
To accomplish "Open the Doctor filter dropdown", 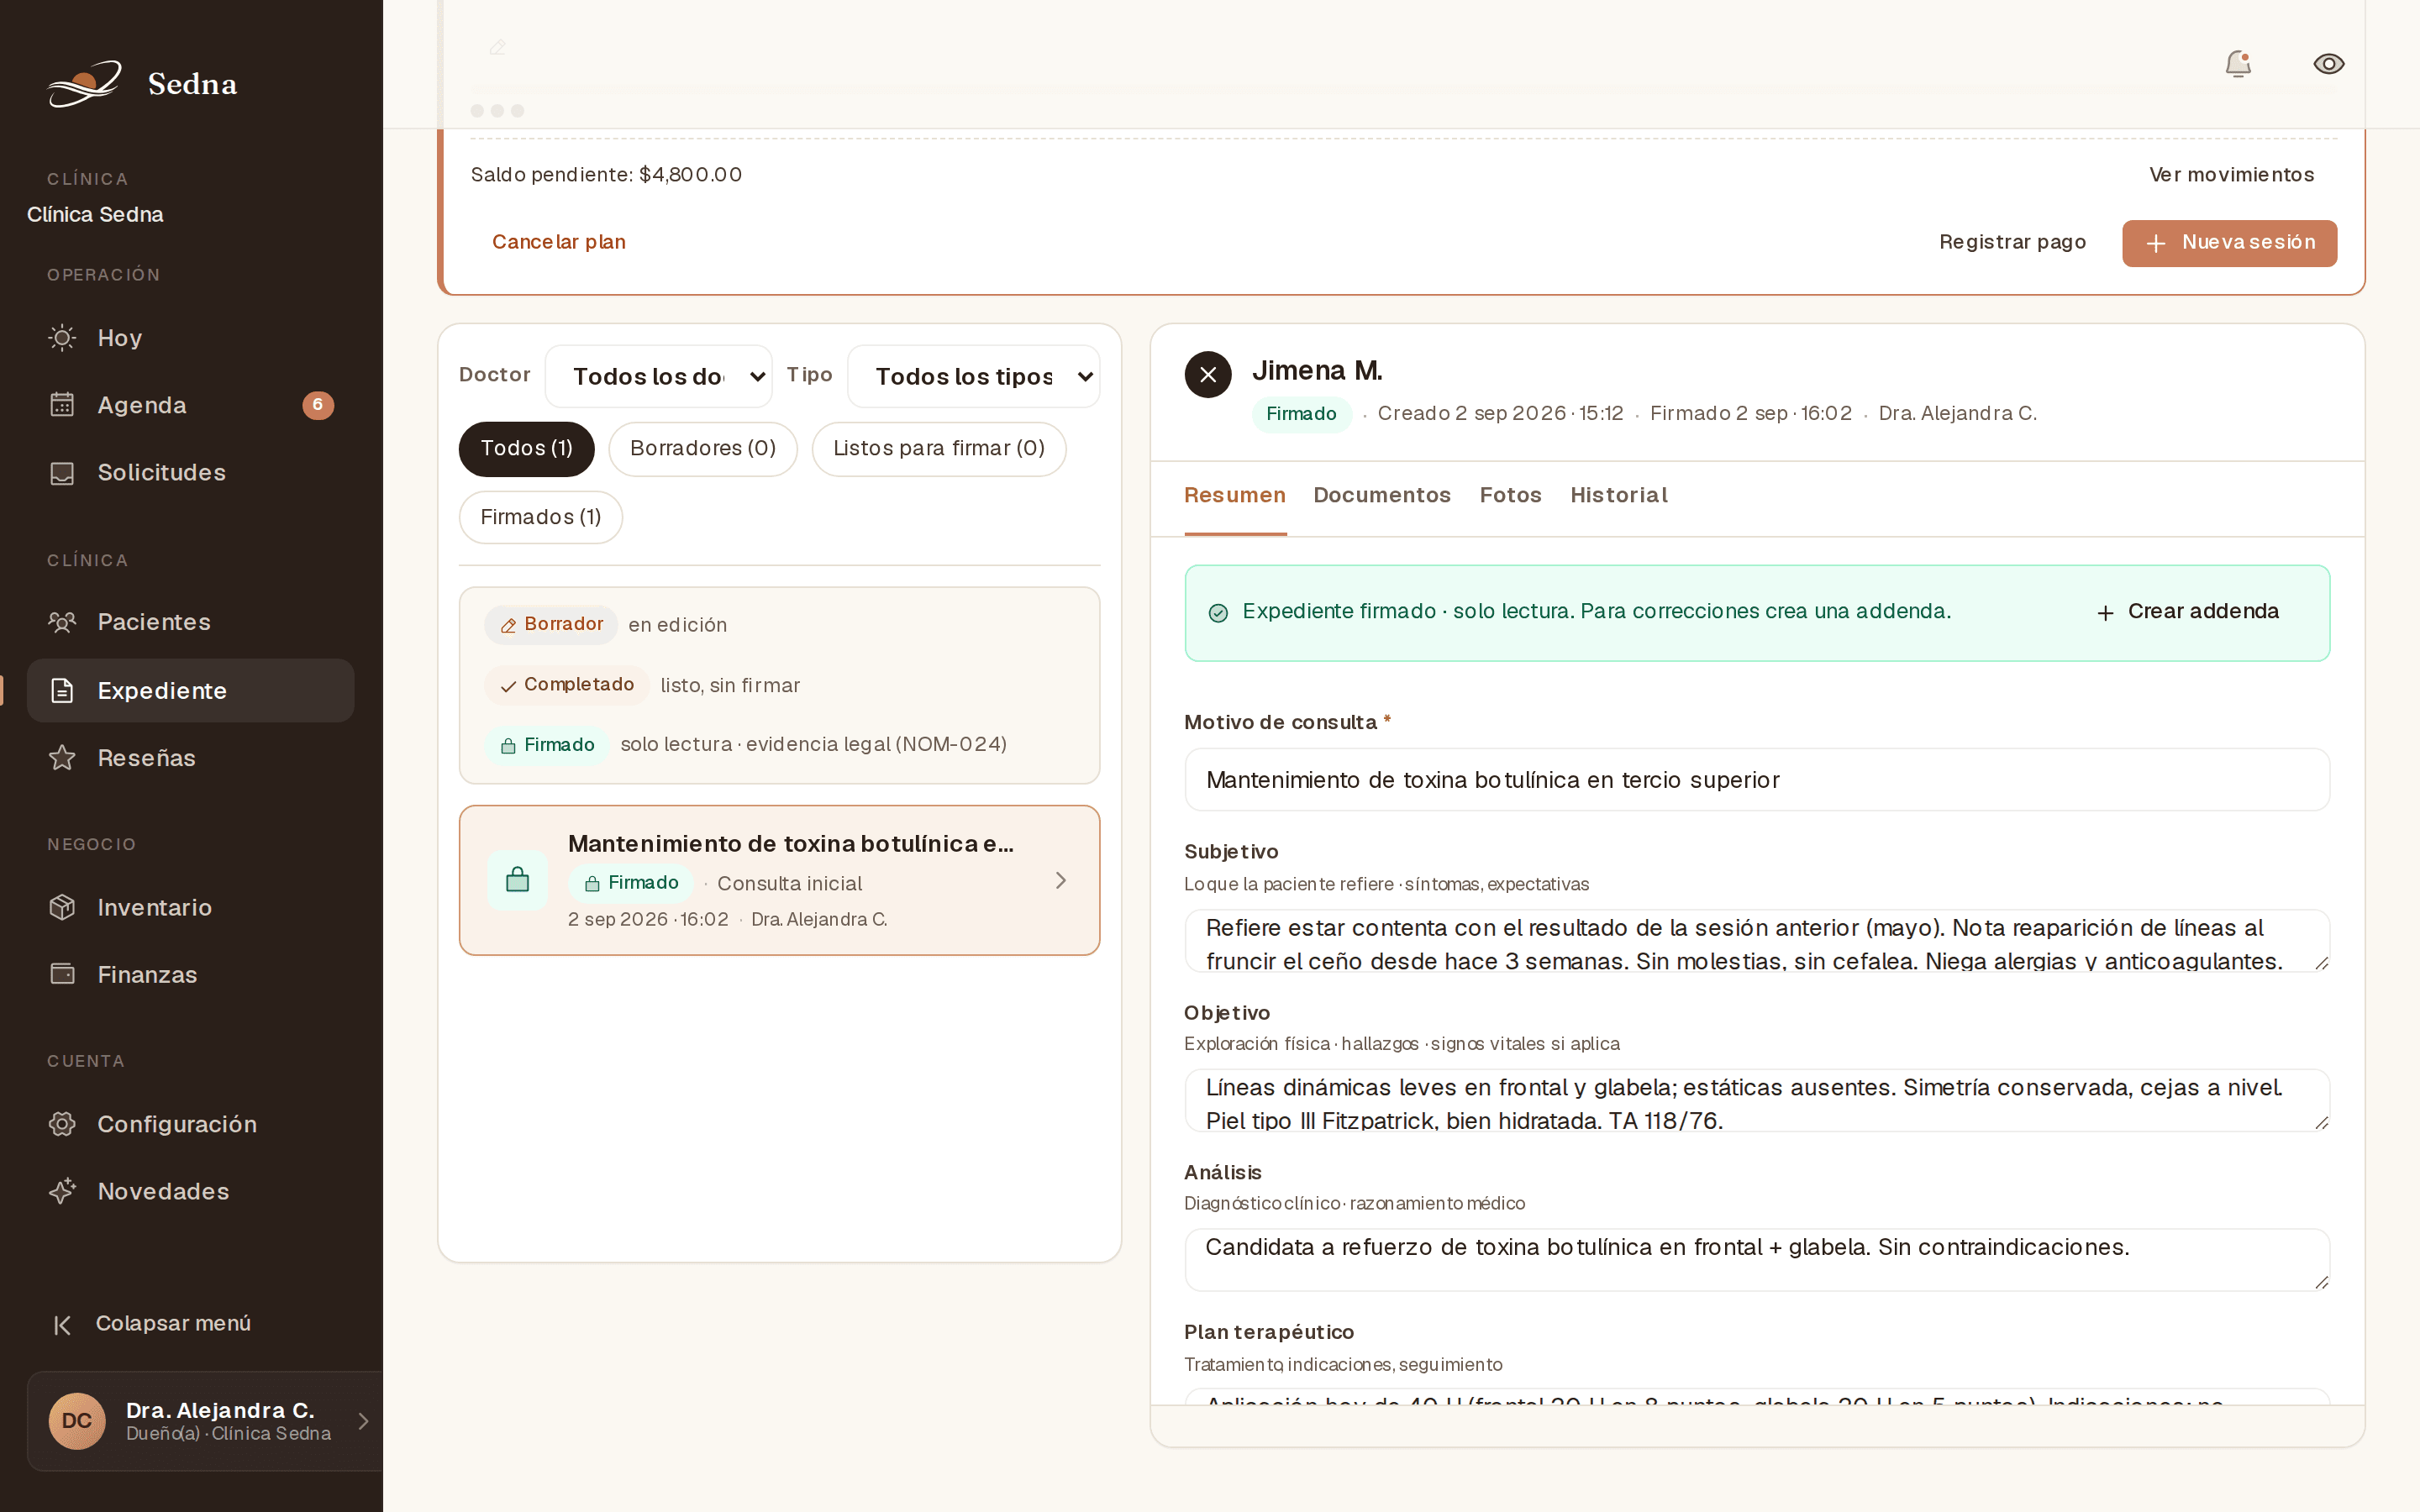I will click(x=658, y=376).
